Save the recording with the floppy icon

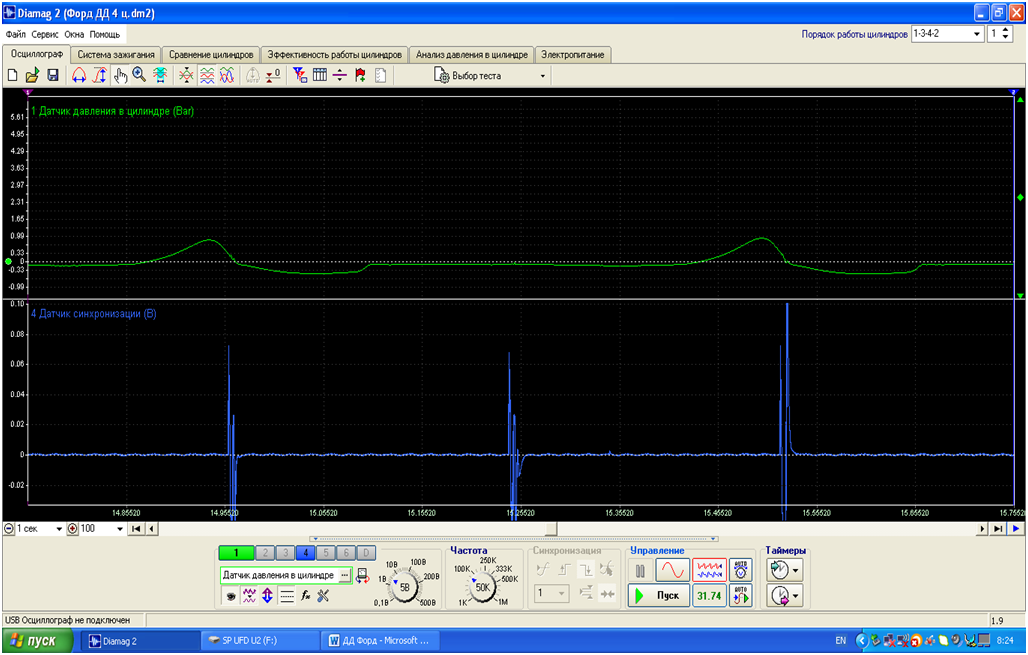[53, 75]
